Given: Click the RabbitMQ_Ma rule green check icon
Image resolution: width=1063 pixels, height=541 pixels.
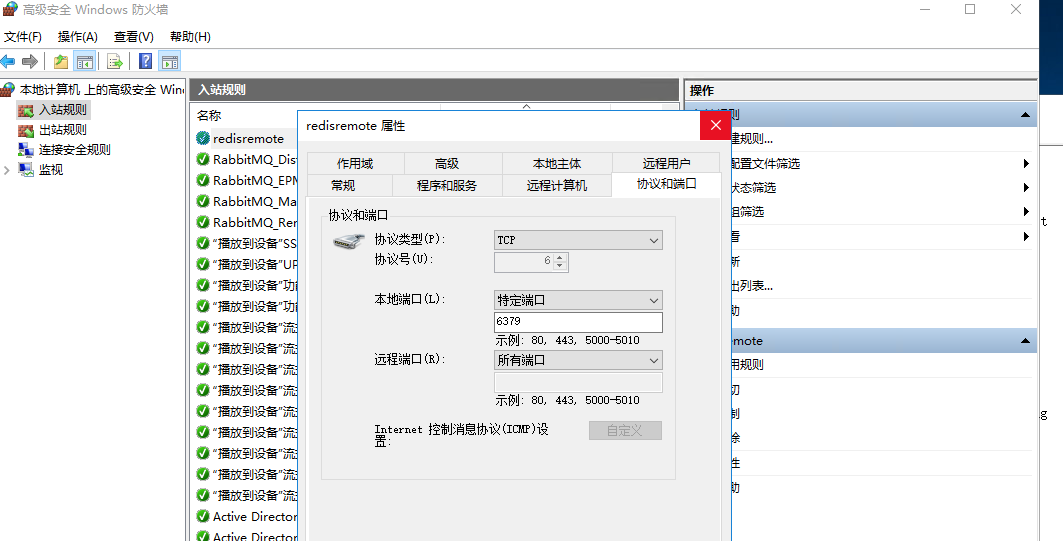Looking at the screenshot, I should point(203,201).
